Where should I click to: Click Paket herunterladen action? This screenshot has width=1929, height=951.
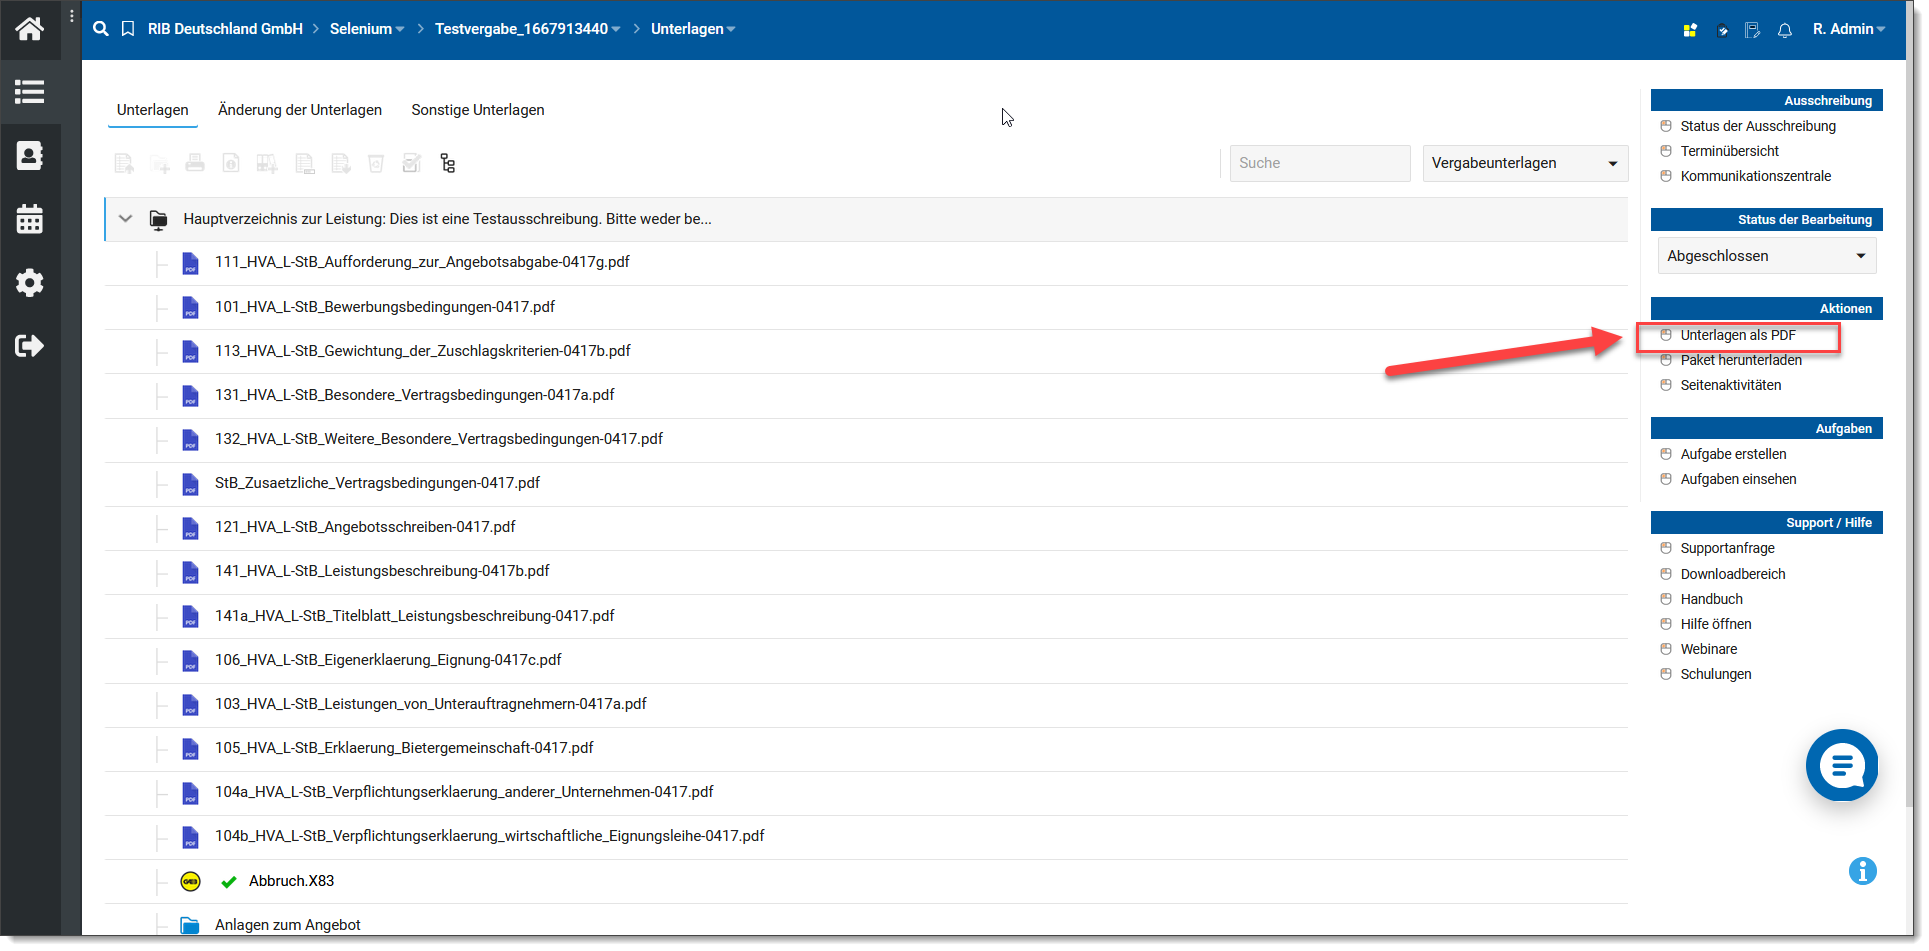click(1741, 360)
